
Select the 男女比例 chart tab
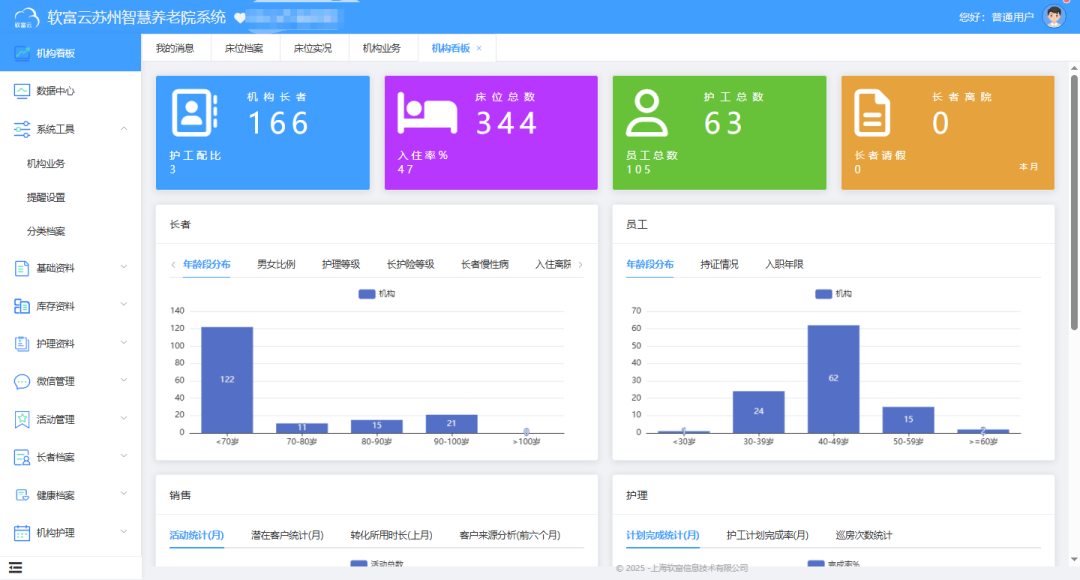point(276,265)
